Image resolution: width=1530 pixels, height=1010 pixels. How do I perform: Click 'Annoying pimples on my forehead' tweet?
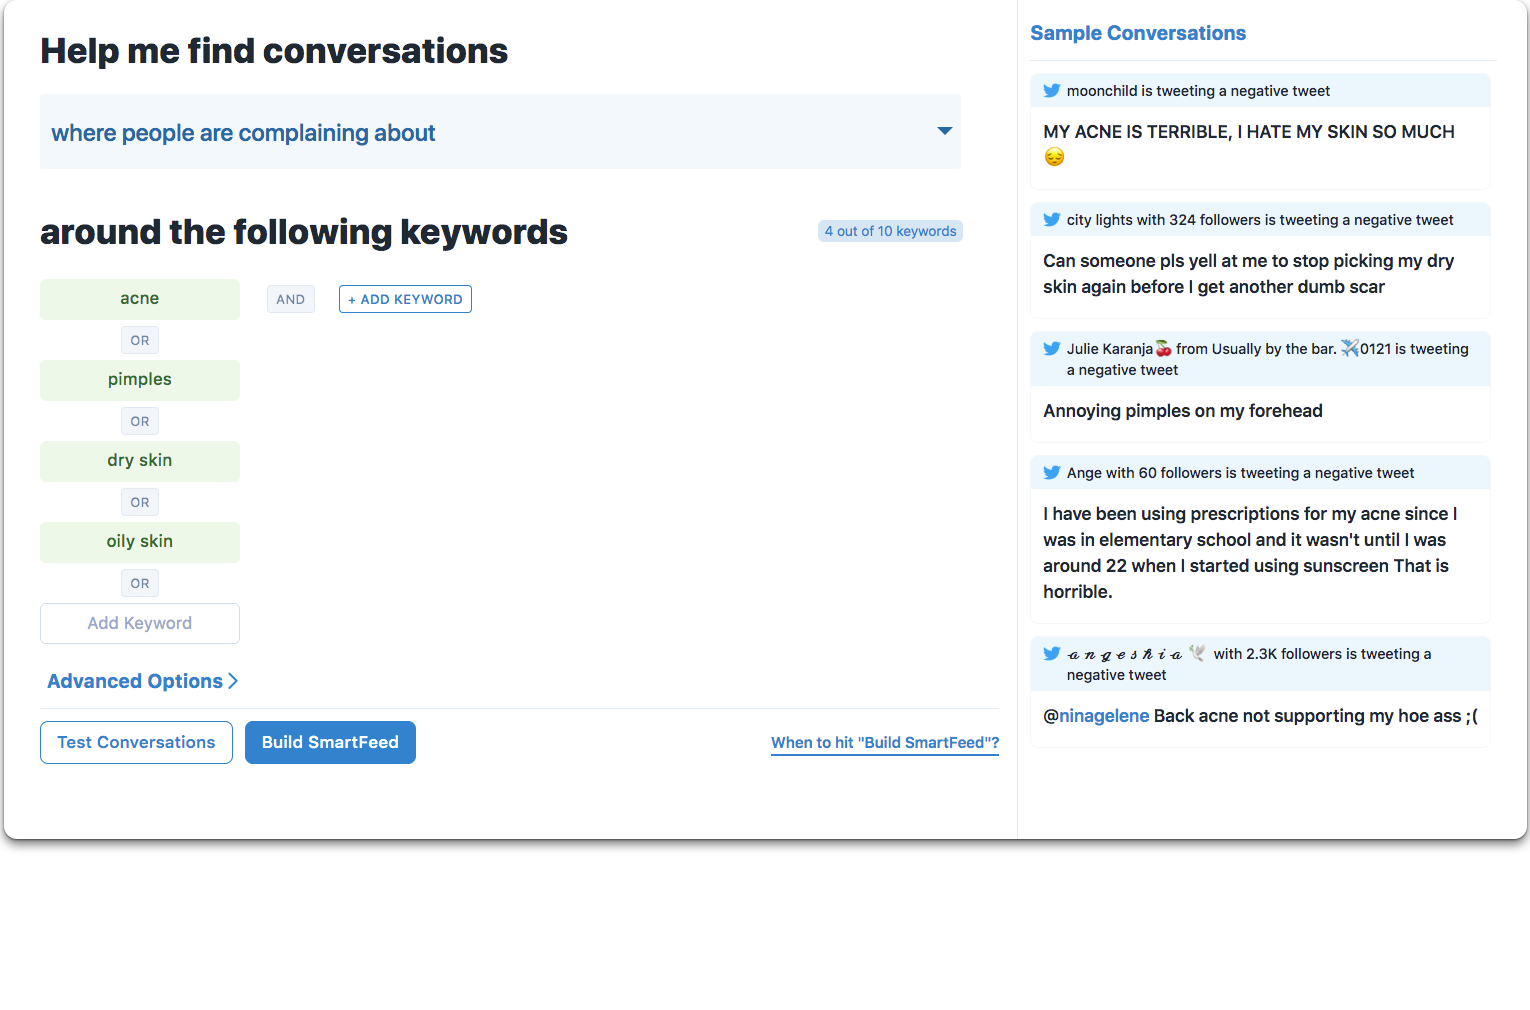[1183, 411]
